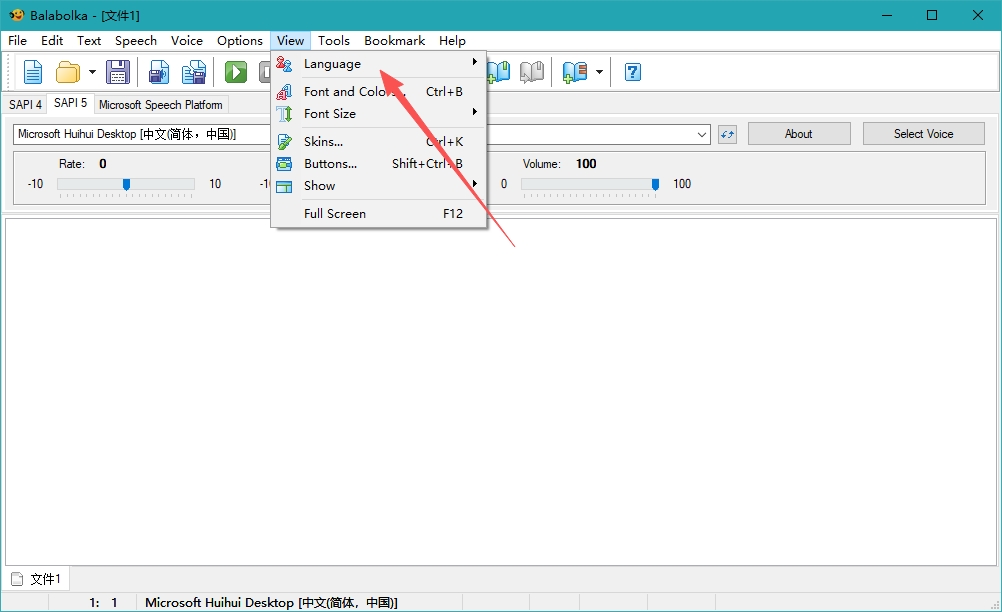
Task: Expand the Show submenu
Action: tap(378, 185)
